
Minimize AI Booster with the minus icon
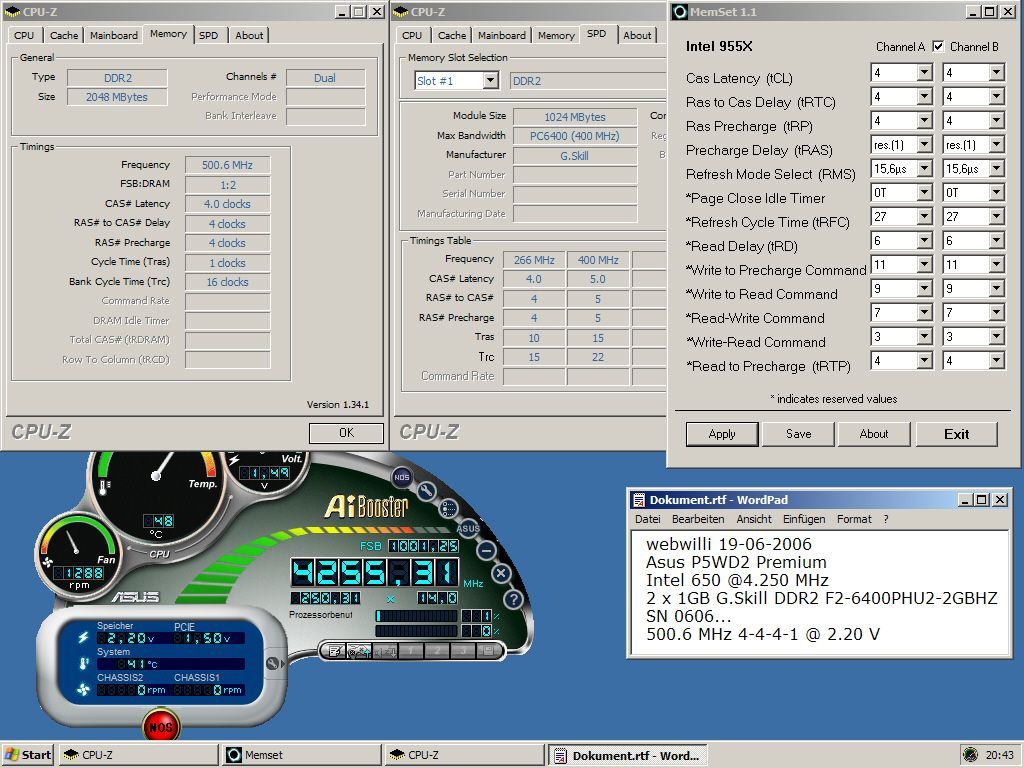click(486, 551)
